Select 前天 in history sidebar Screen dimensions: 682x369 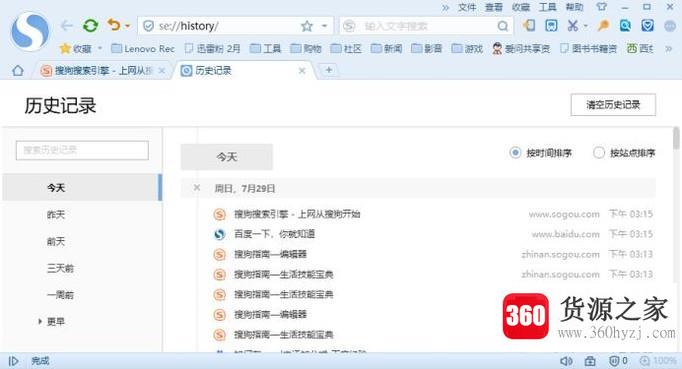tap(82, 242)
